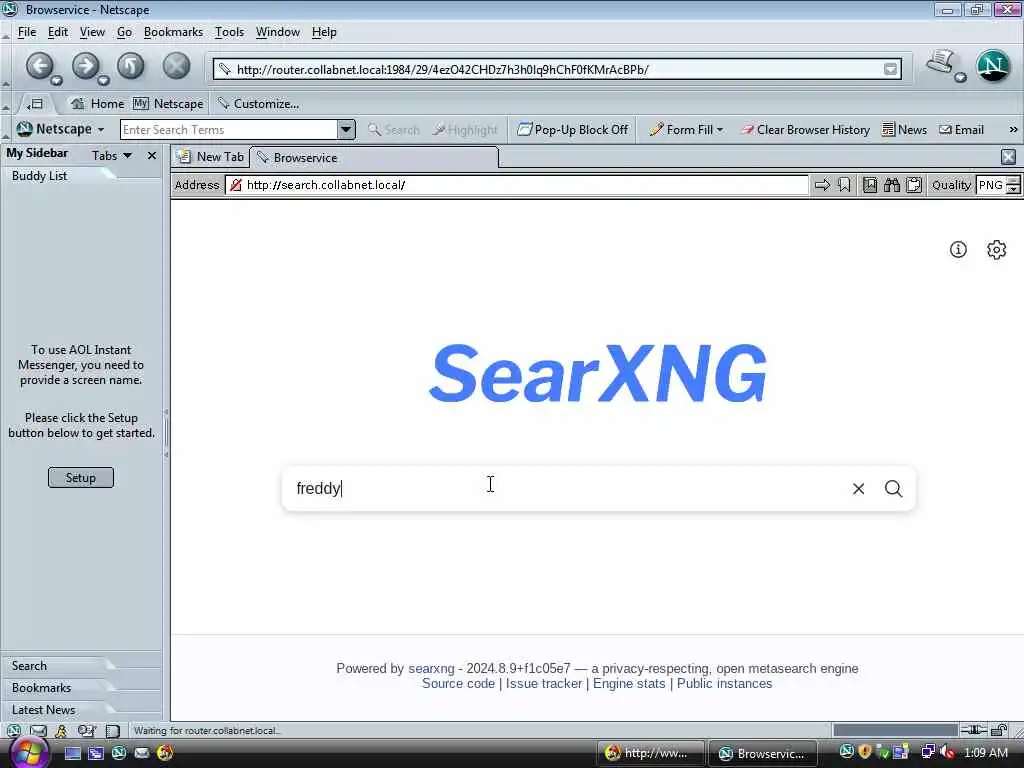
Task: Click the security lock icon in status bar
Action: 999,730
